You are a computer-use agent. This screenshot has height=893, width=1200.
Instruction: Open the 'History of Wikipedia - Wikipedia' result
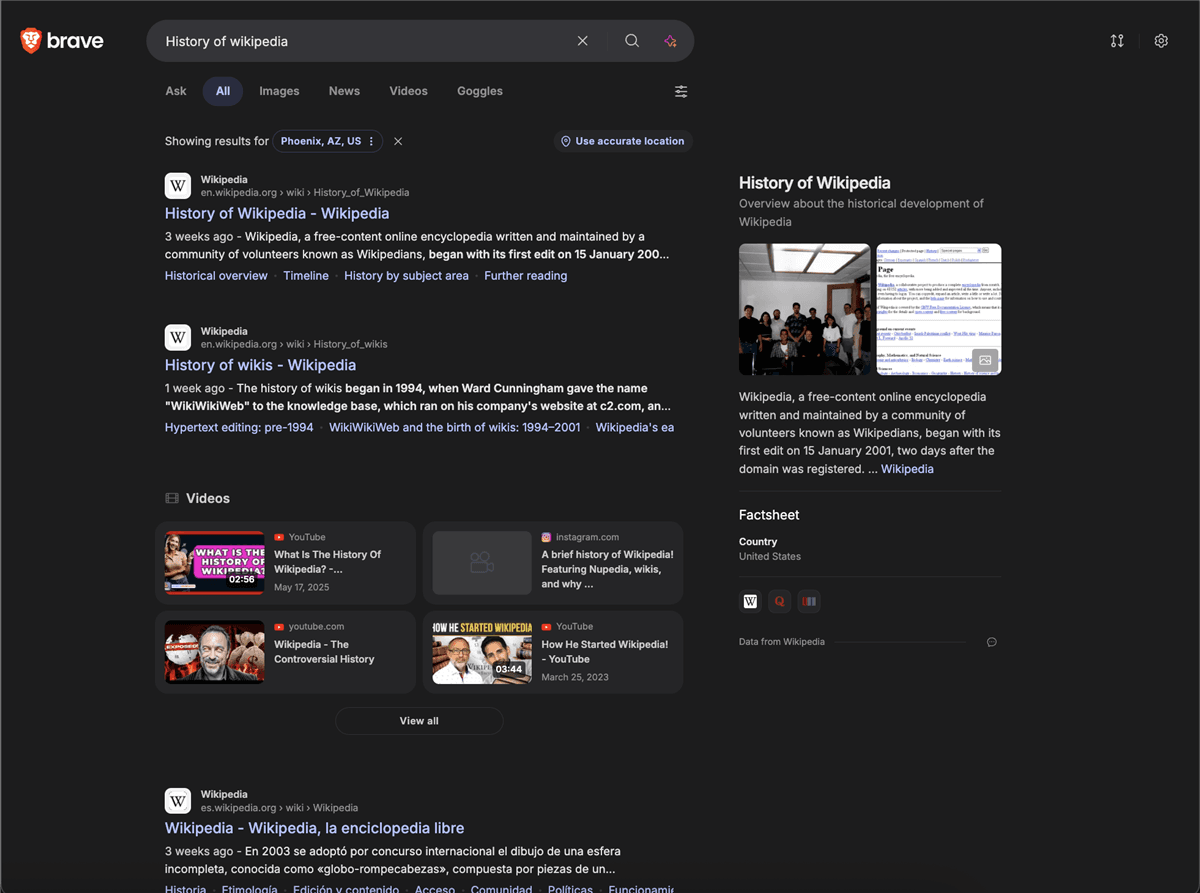[x=277, y=213]
